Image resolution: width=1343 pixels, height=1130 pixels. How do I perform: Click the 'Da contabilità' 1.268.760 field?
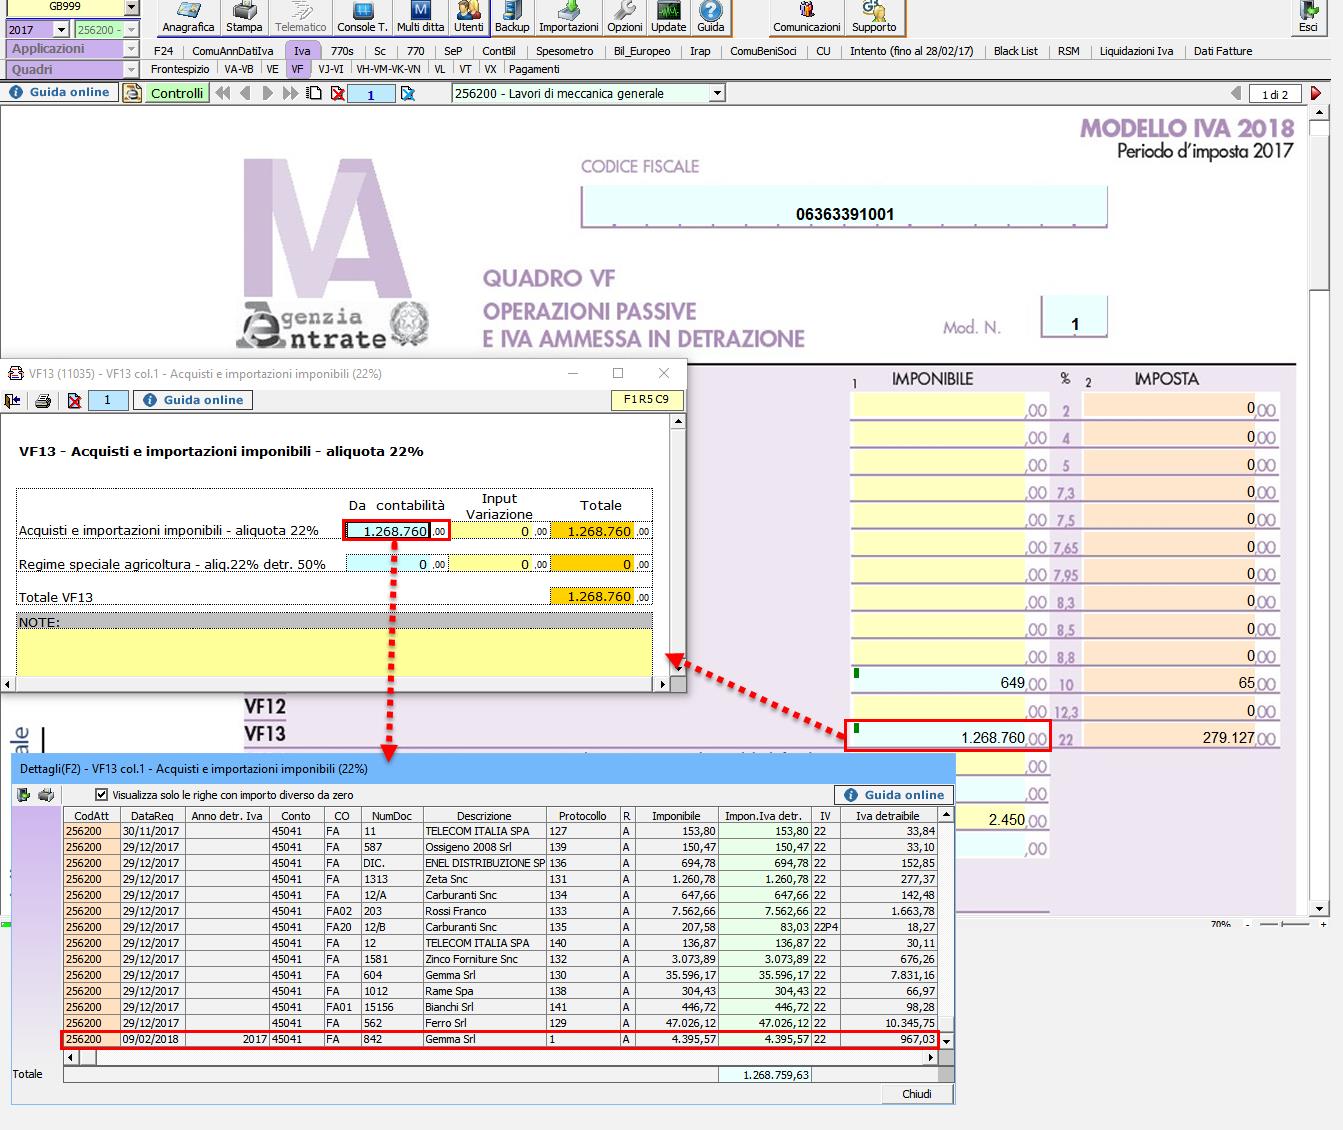point(389,531)
